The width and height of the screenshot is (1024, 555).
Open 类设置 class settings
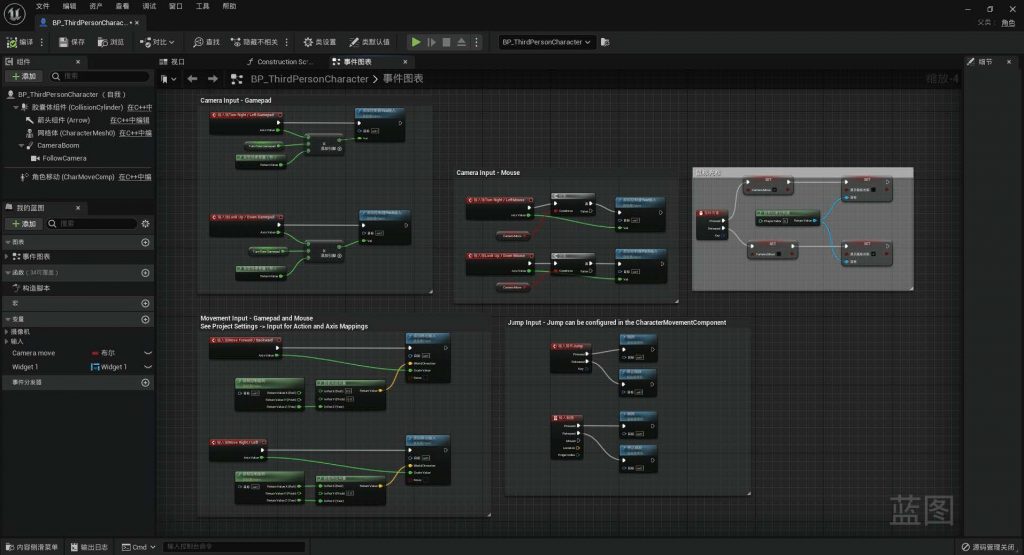[x=319, y=42]
